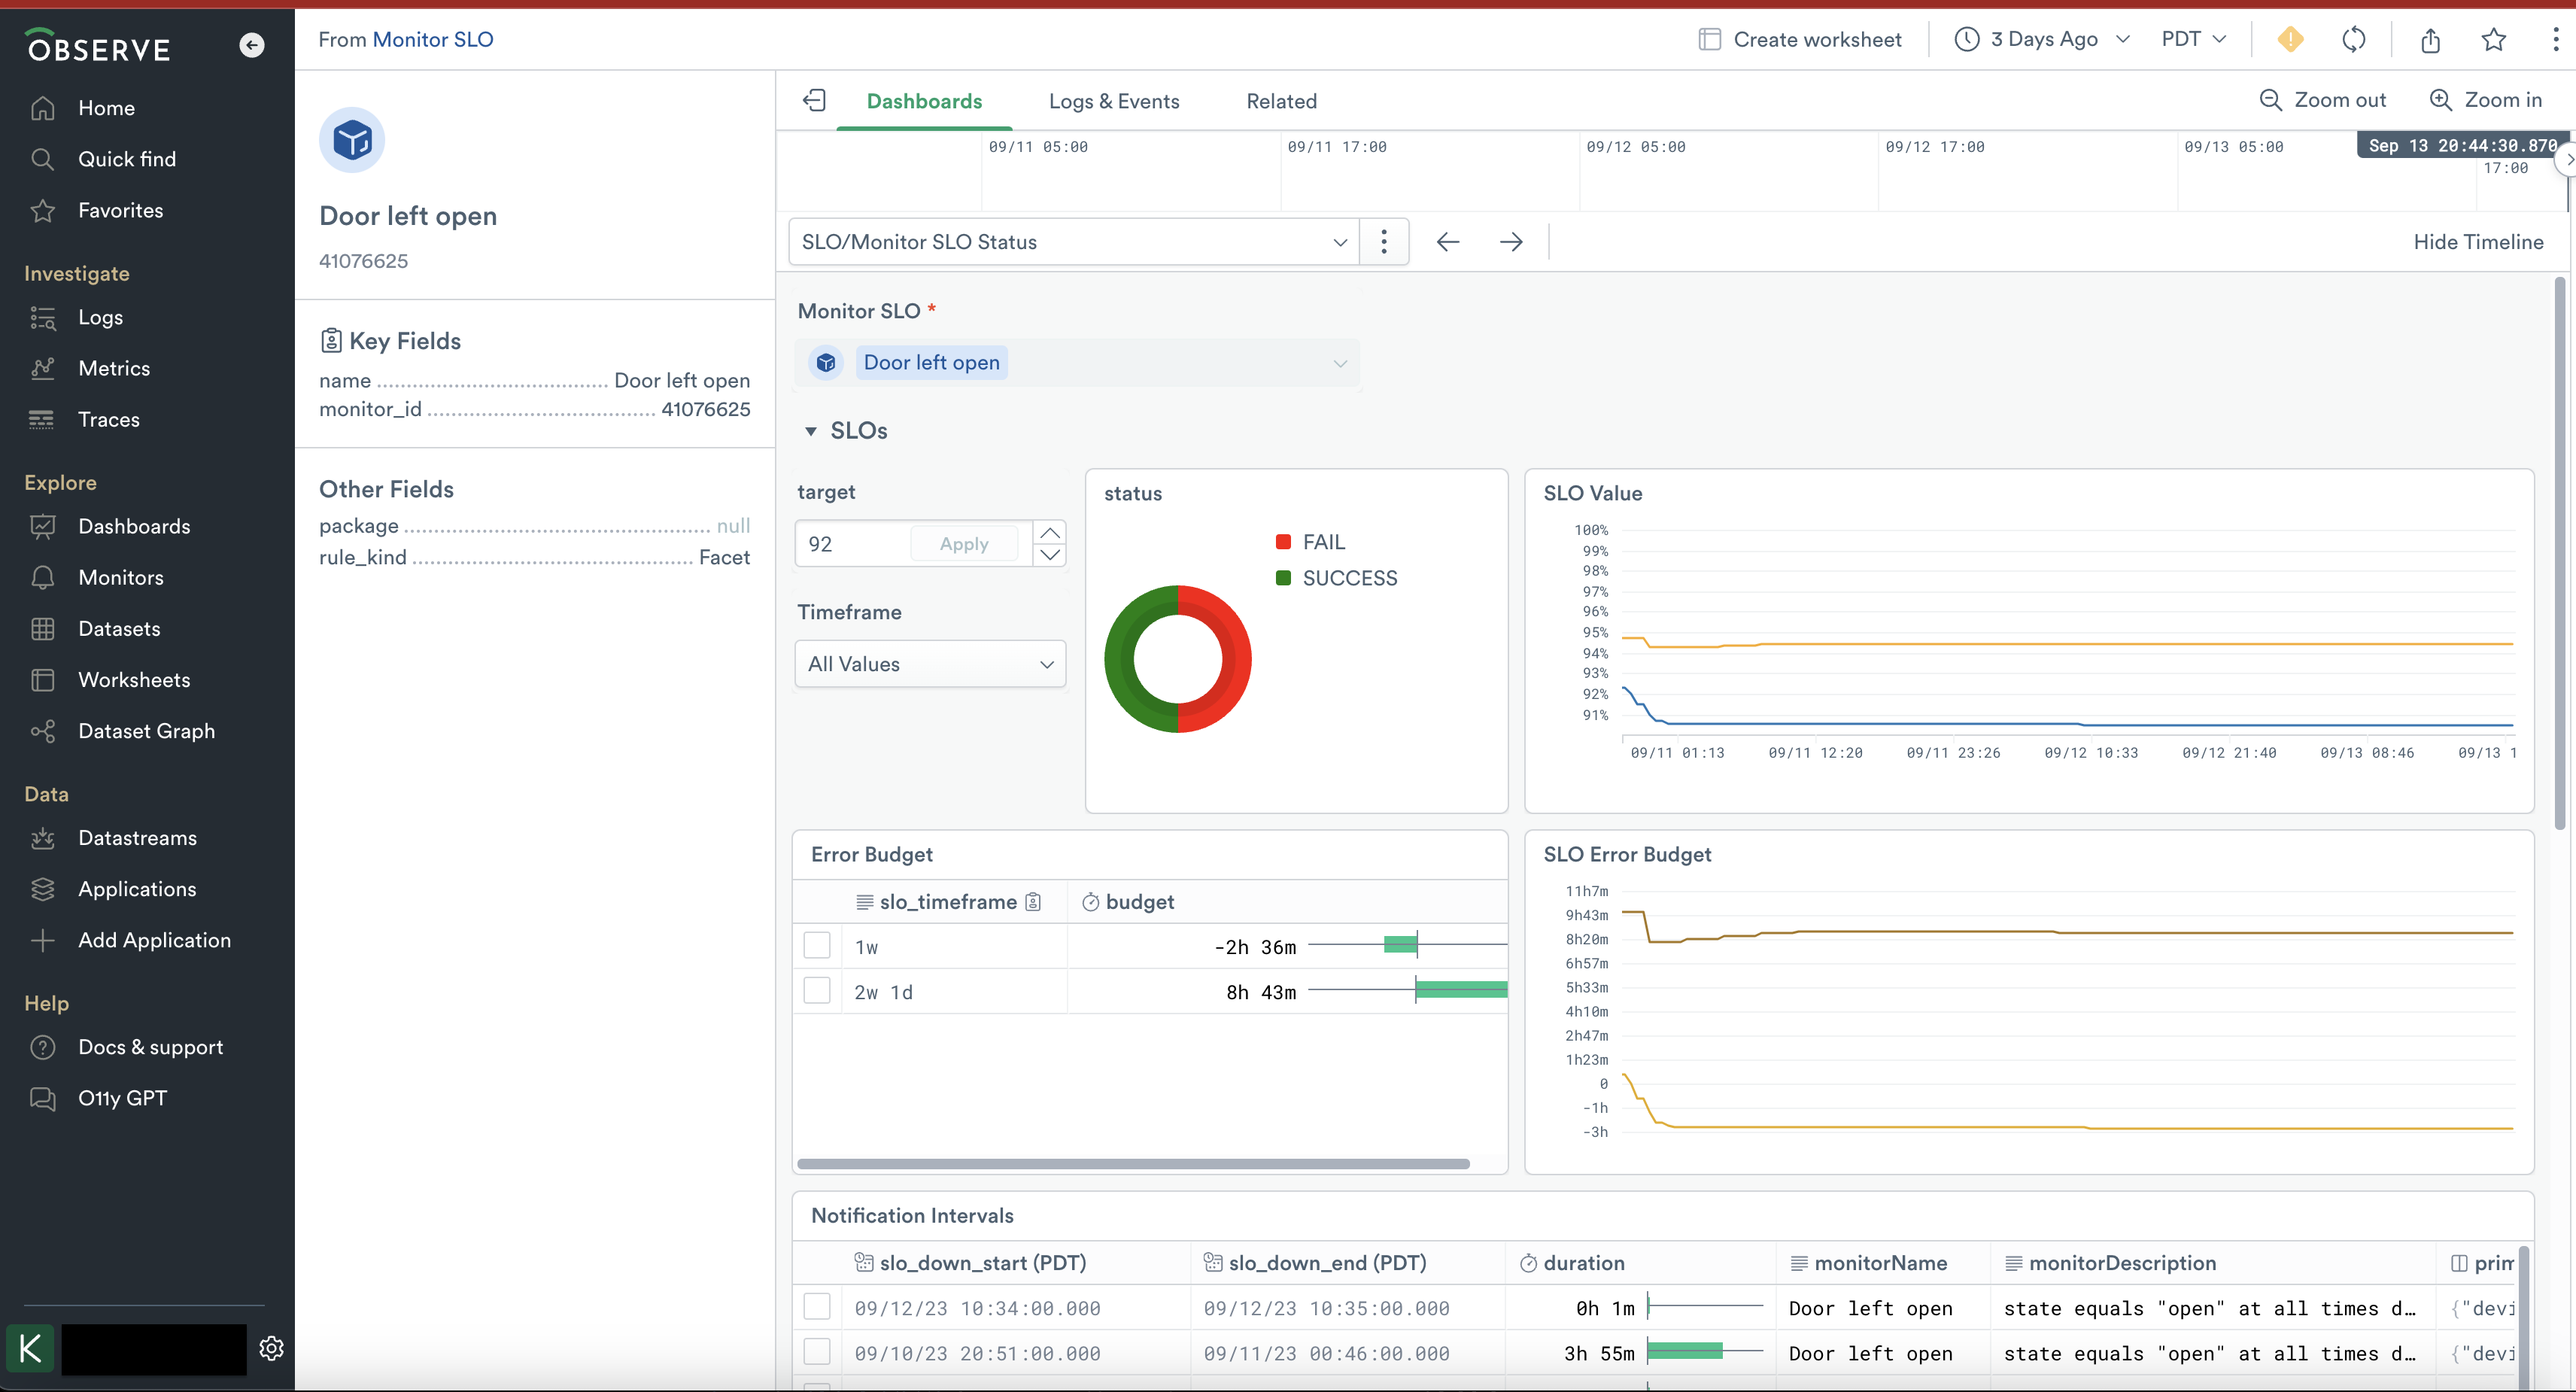2576x1392 pixels.
Task: Click Hide Timeline
Action: coord(2477,242)
